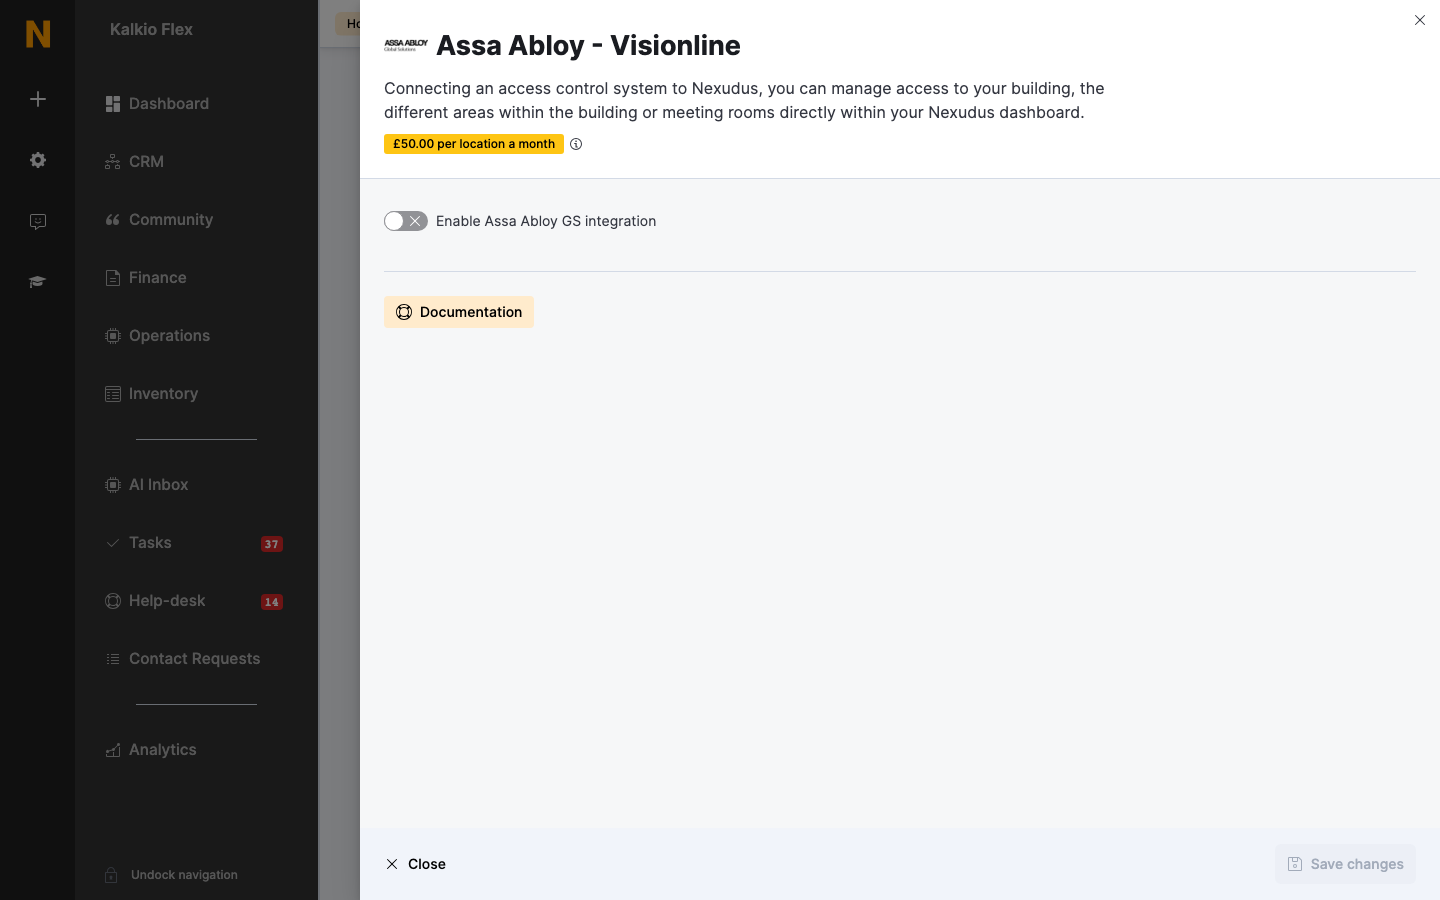
Task: Close the panel with the top-right X icon
Action: [x=1420, y=20]
